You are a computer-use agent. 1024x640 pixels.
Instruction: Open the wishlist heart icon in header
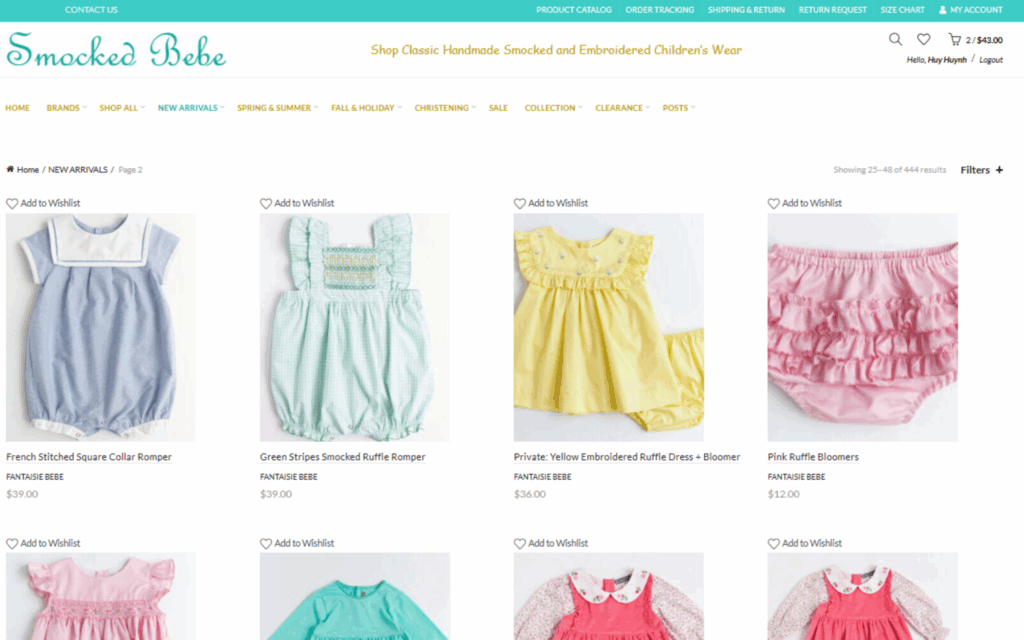click(x=923, y=40)
